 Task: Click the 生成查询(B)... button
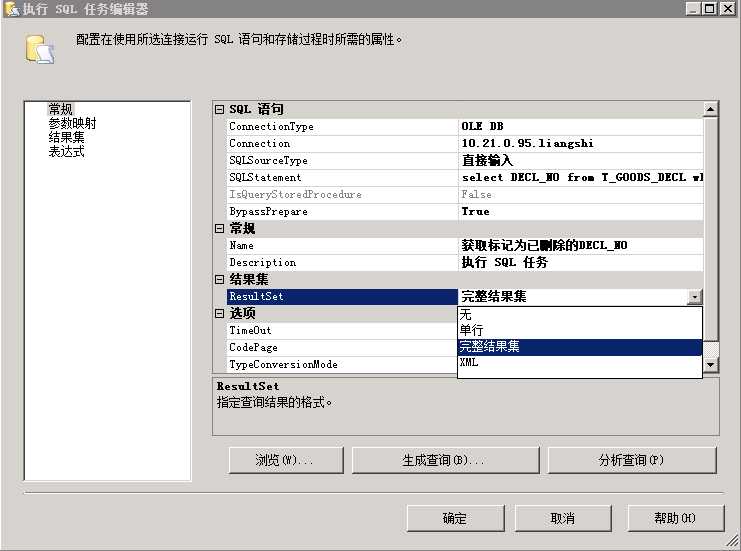(x=445, y=460)
